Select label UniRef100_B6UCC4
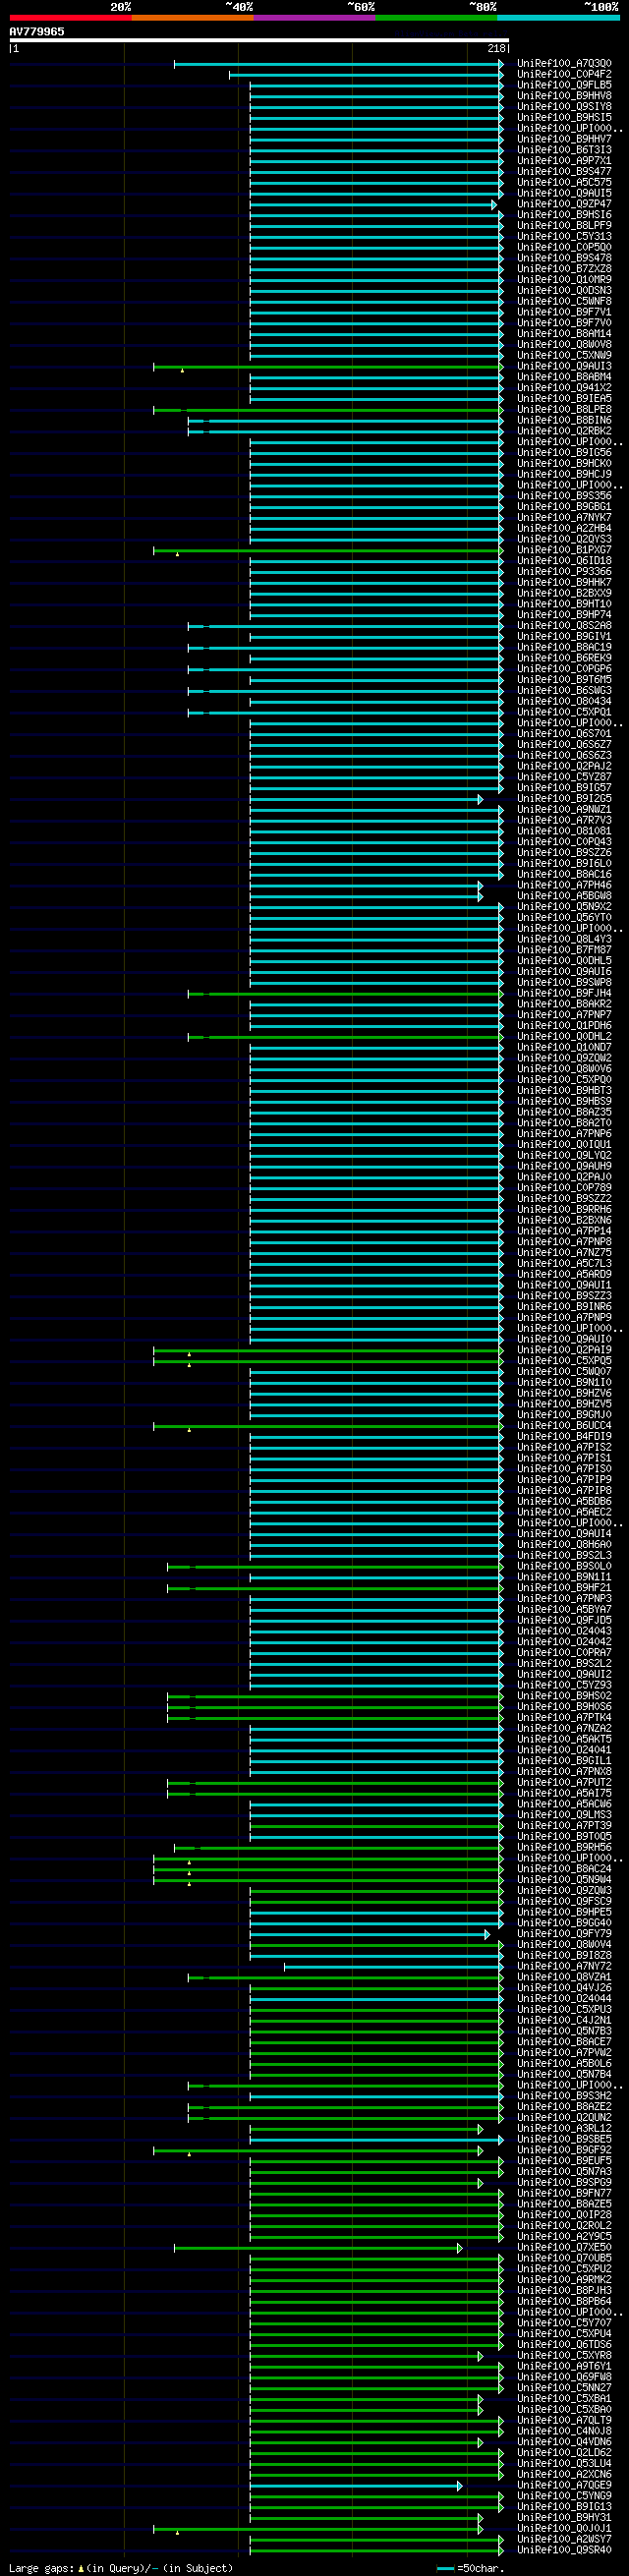The image size is (629, 2576). [564, 1426]
